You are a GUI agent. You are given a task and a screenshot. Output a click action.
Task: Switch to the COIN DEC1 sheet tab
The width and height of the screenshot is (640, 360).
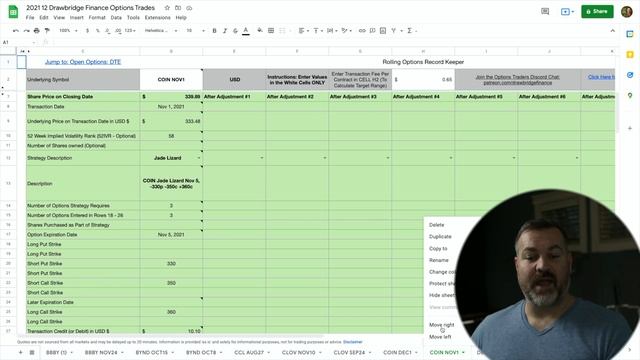[x=400, y=352]
